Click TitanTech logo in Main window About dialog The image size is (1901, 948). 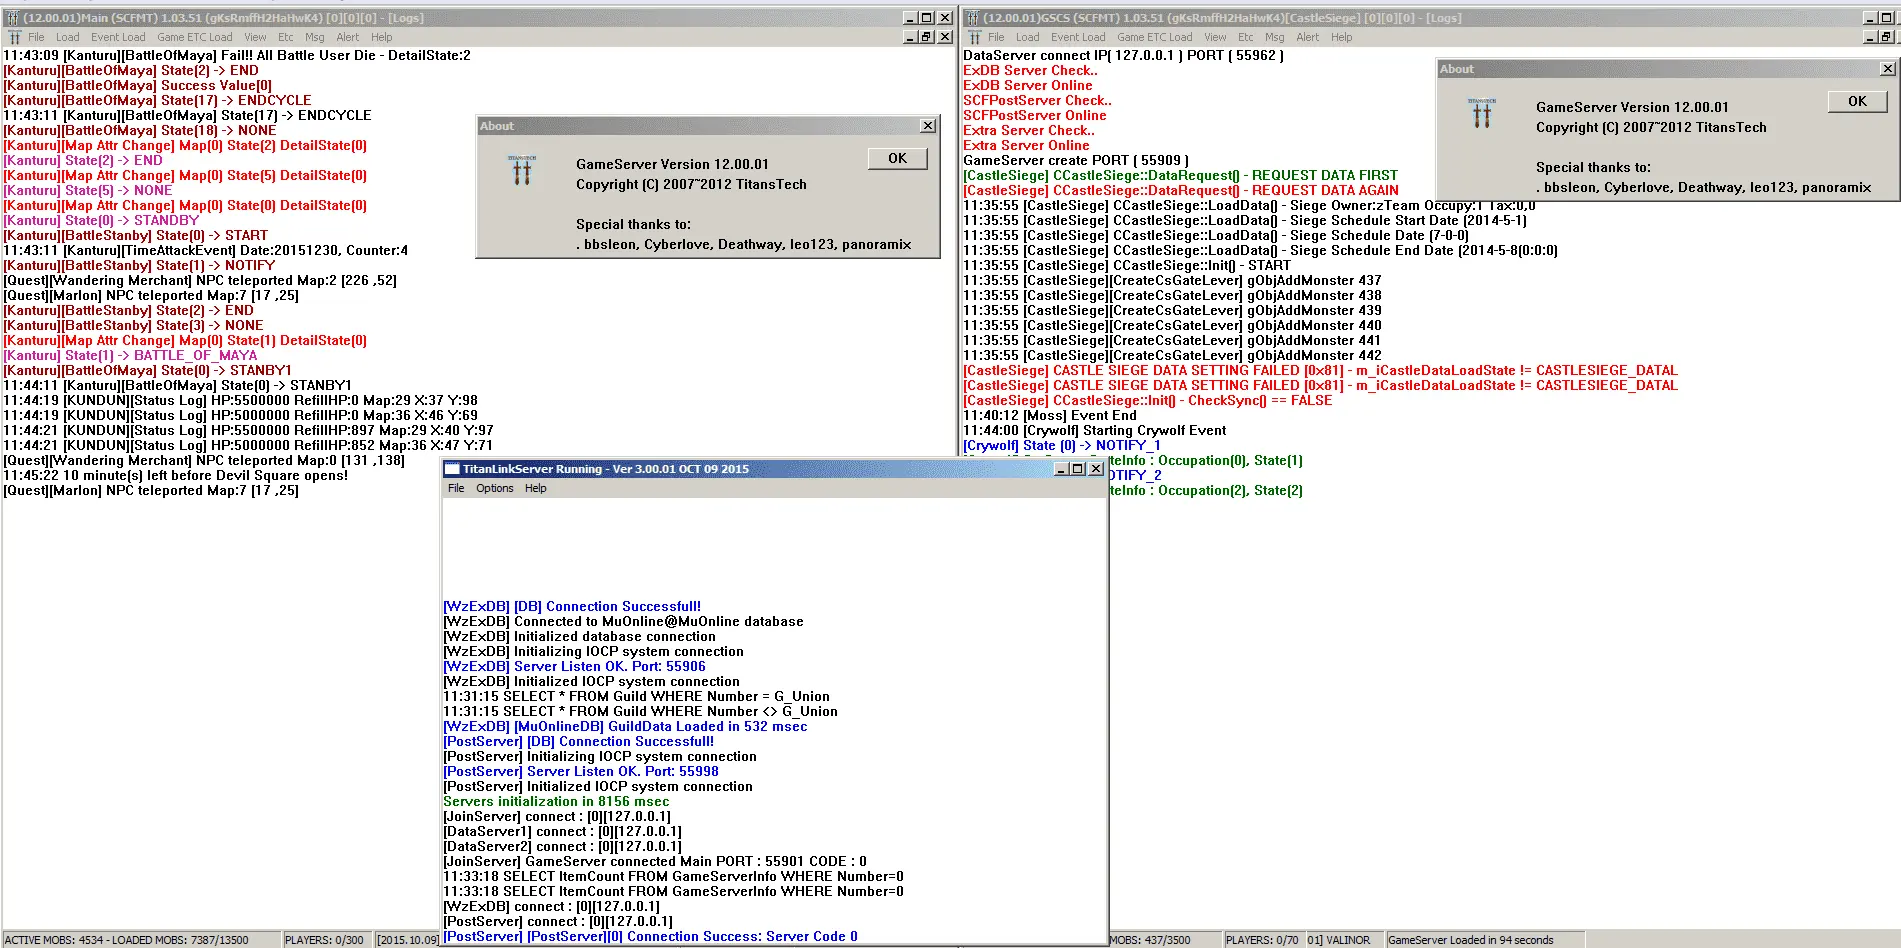[521, 171]
